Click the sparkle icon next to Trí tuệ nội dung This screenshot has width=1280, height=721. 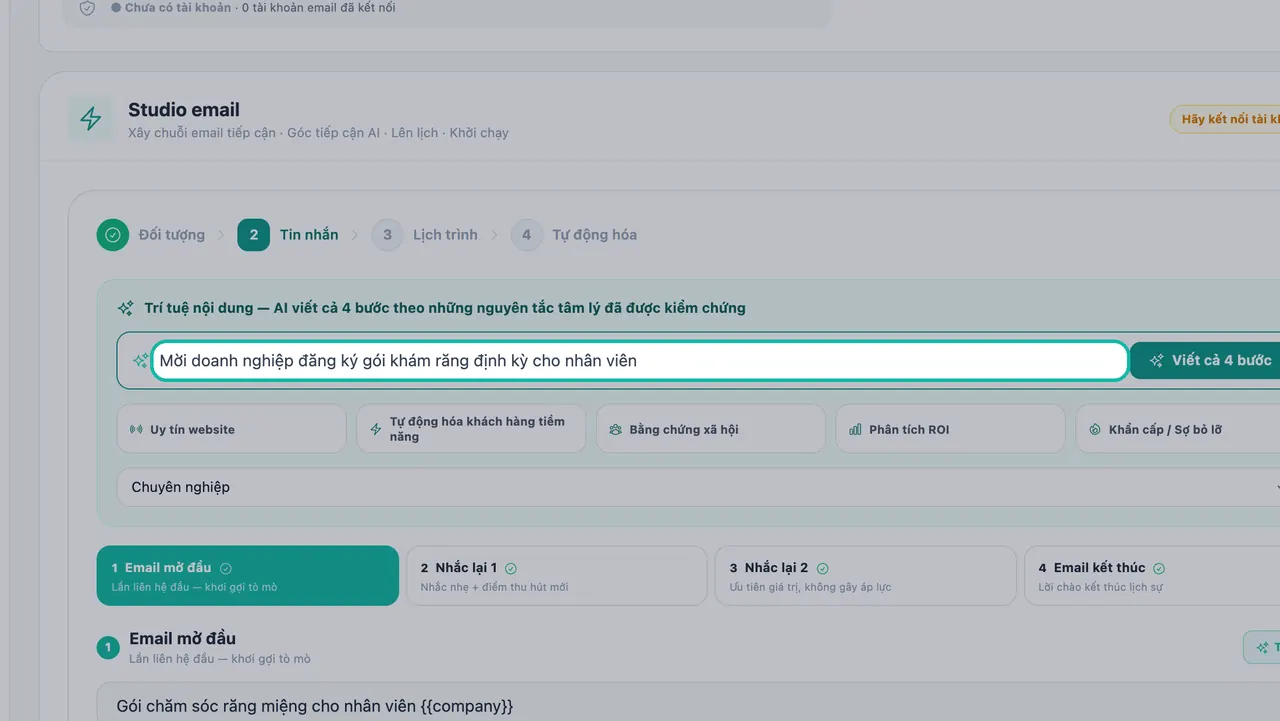coord(125,308)
